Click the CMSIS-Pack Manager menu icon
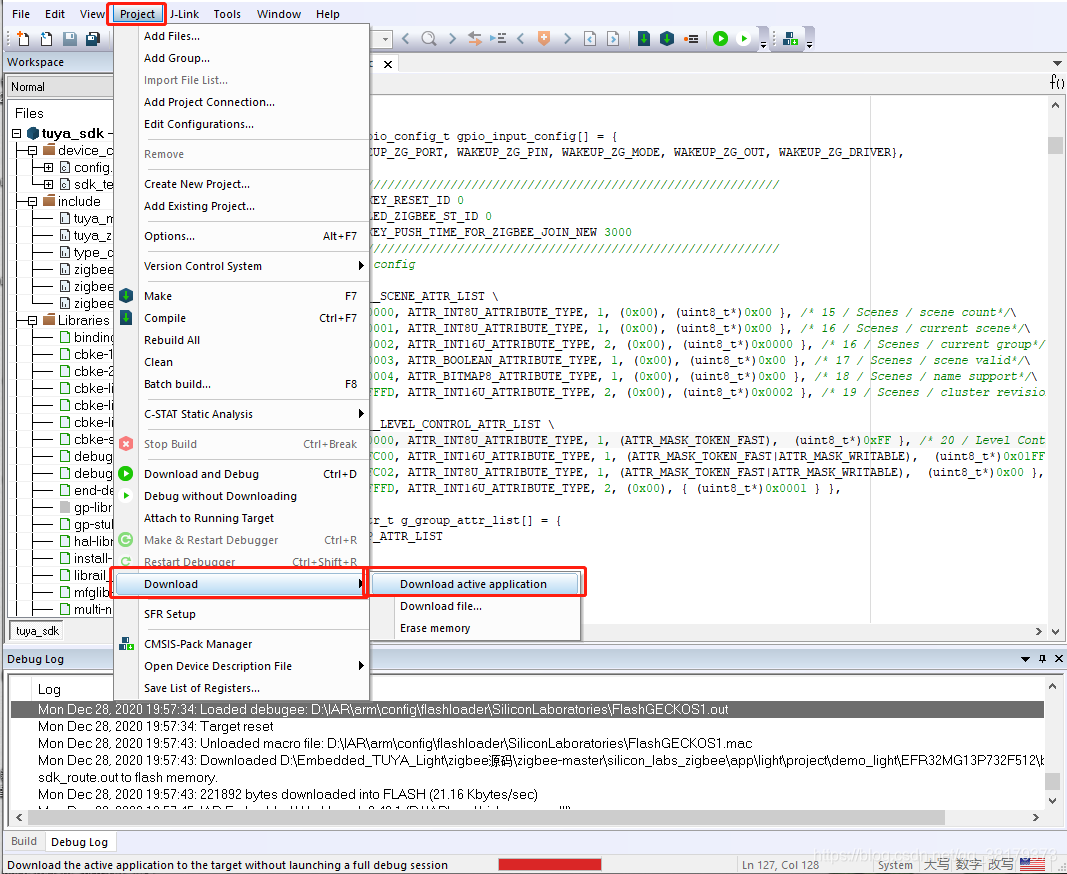This screenshot has width=1067, height=874. coord(126,644)
